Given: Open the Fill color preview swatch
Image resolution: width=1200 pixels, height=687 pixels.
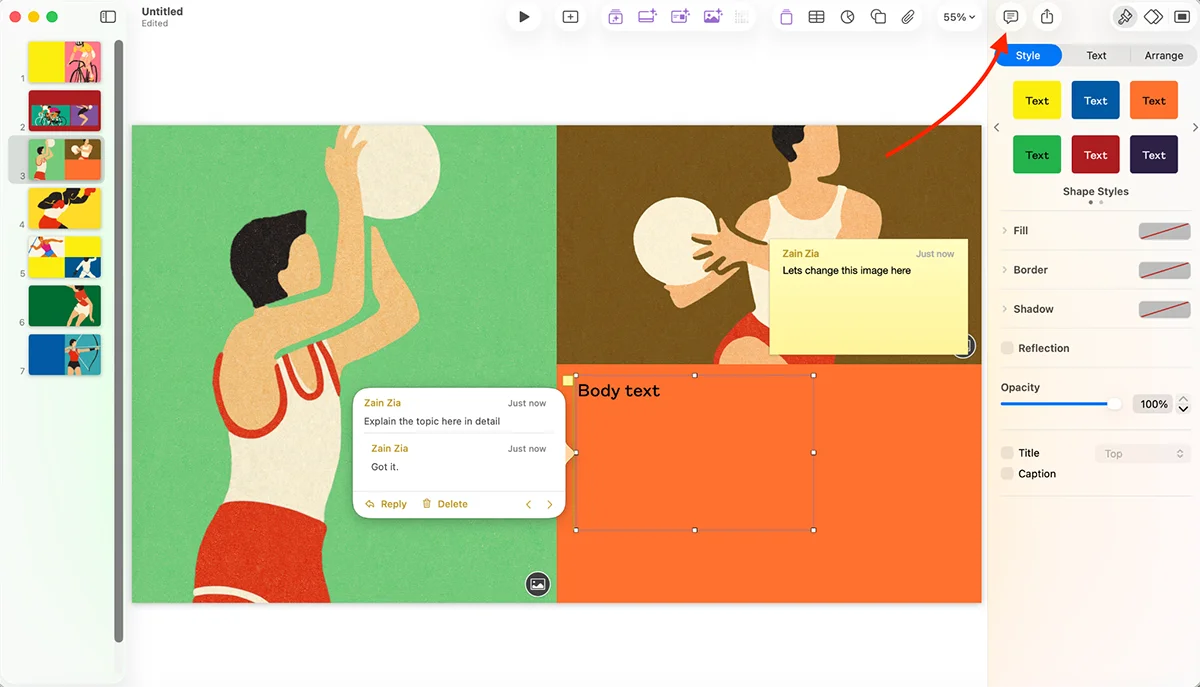Looking at the screenshot, I should pos(1165,231).
